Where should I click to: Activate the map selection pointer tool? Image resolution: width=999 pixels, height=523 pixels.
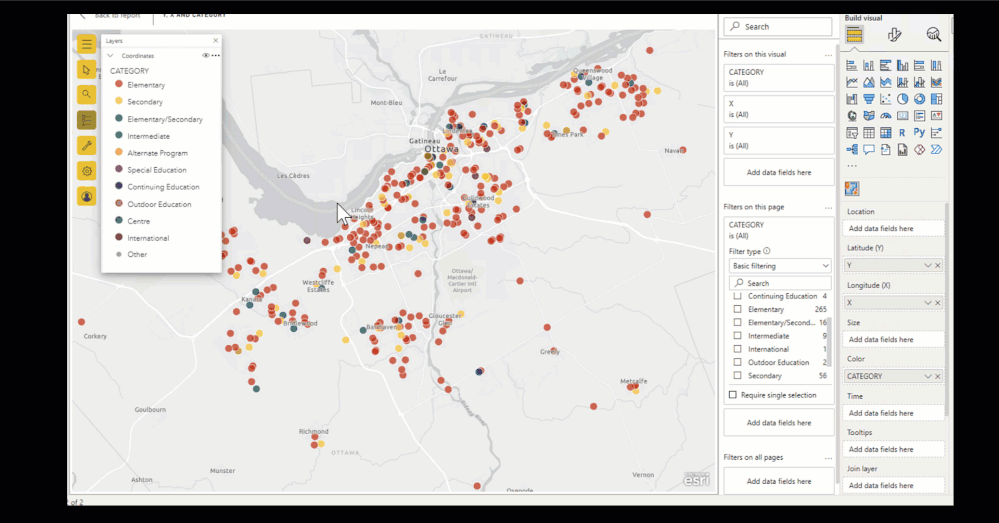(x=87, y=69)
